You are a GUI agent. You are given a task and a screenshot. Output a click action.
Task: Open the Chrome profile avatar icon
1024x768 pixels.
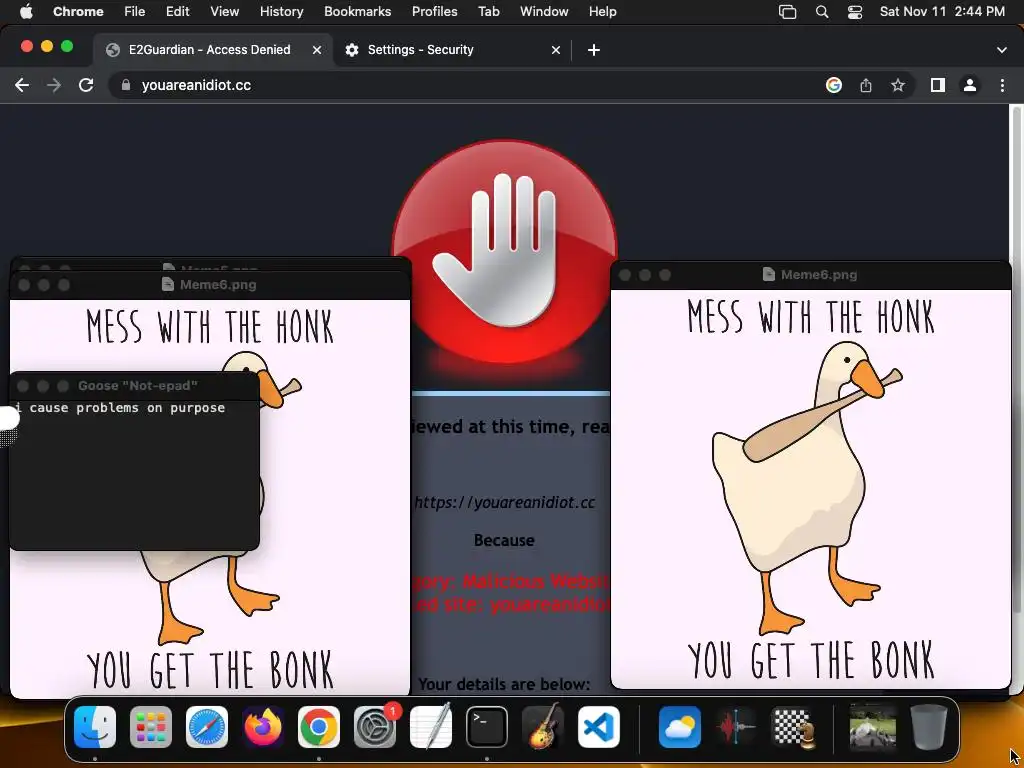[970, 85]
